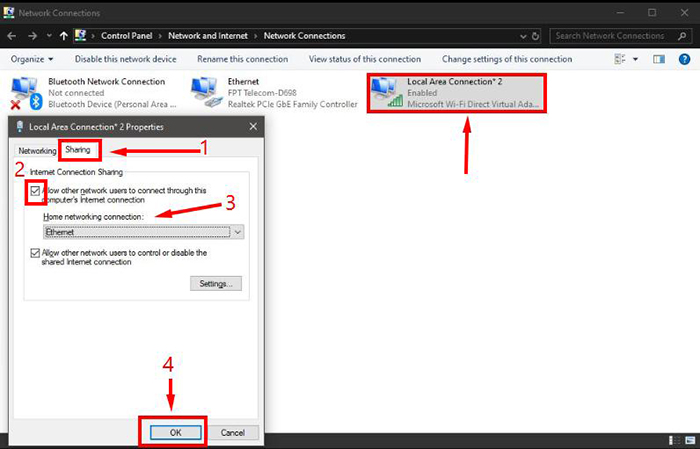Click Cancel in the Properties dialog
700x449 pixels.
[x=232, y=432]
